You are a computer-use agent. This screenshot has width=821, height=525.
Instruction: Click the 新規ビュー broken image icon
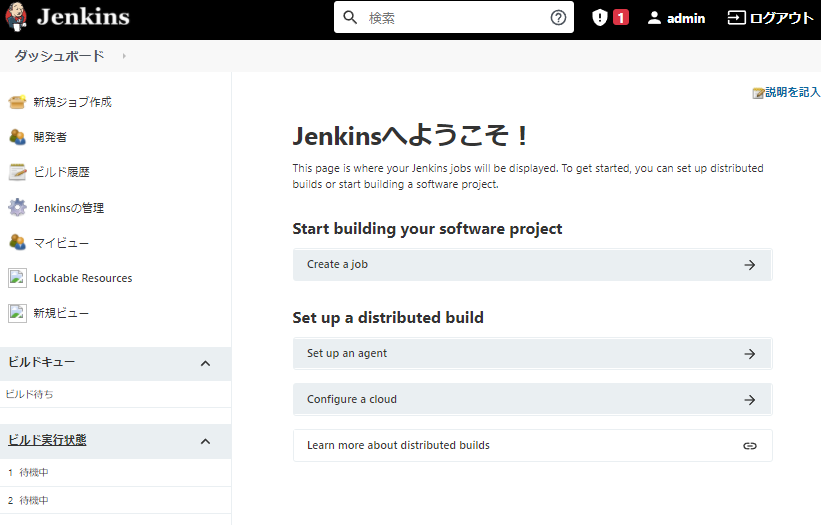click(x=17, y=313)
